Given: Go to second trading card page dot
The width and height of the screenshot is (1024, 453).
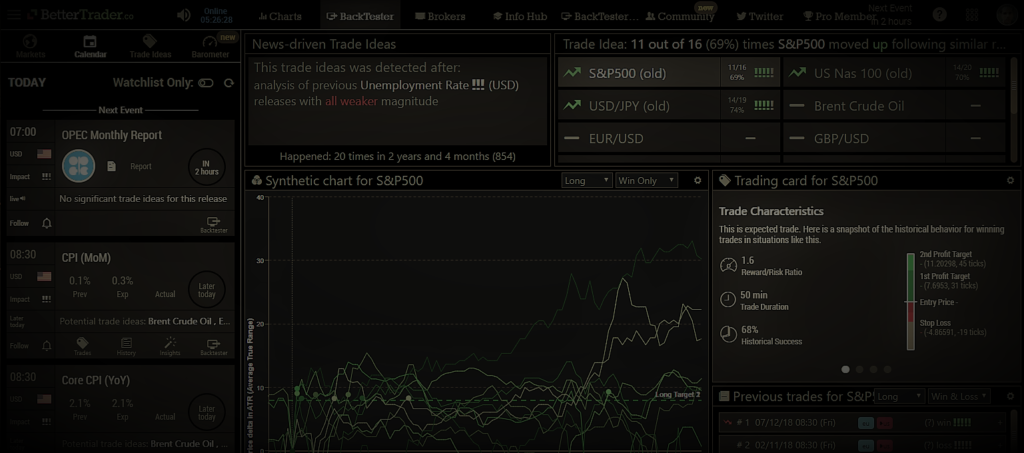Looking at the screenshot, I should pos(859,369).
